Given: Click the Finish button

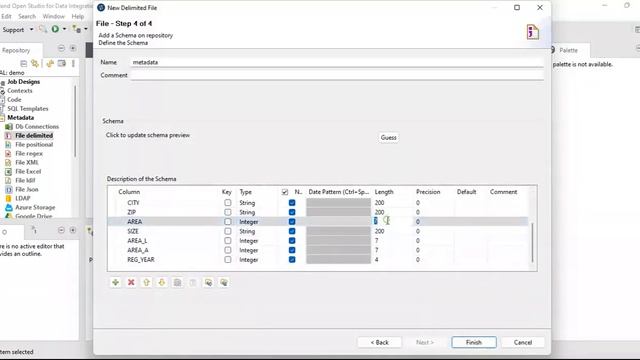Looking at the screenshot, I should (x=474, y=342).
